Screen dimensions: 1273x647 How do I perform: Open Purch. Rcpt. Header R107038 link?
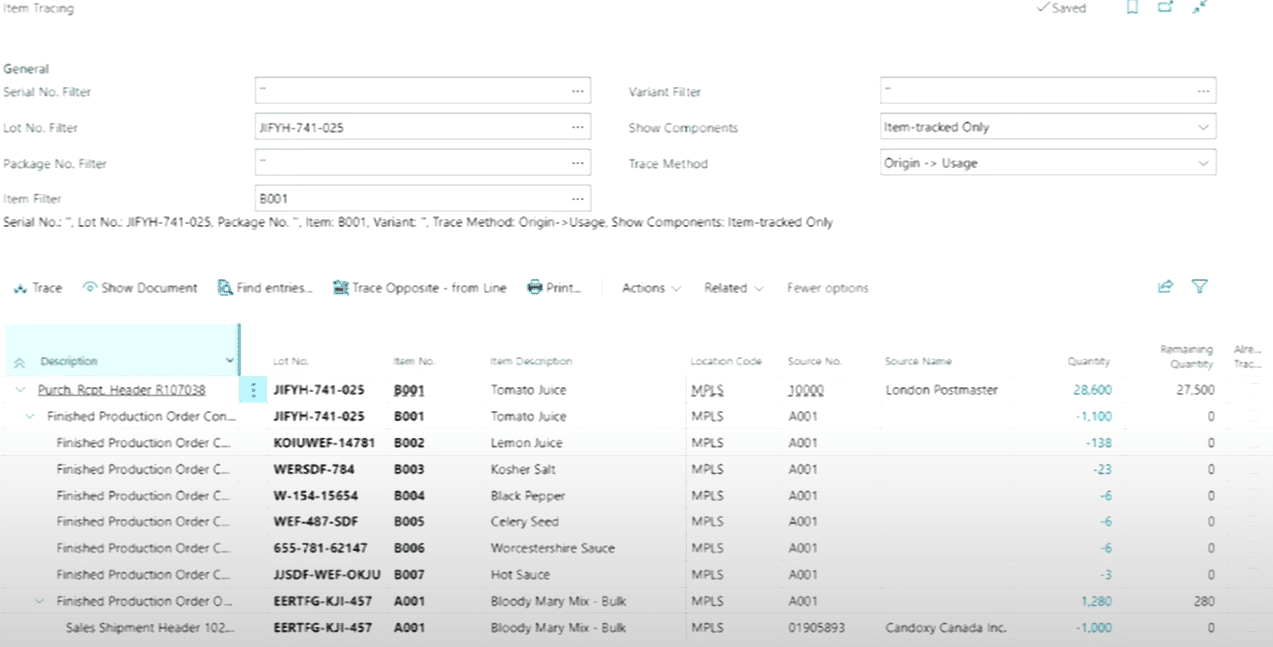[x=121, y=390]
